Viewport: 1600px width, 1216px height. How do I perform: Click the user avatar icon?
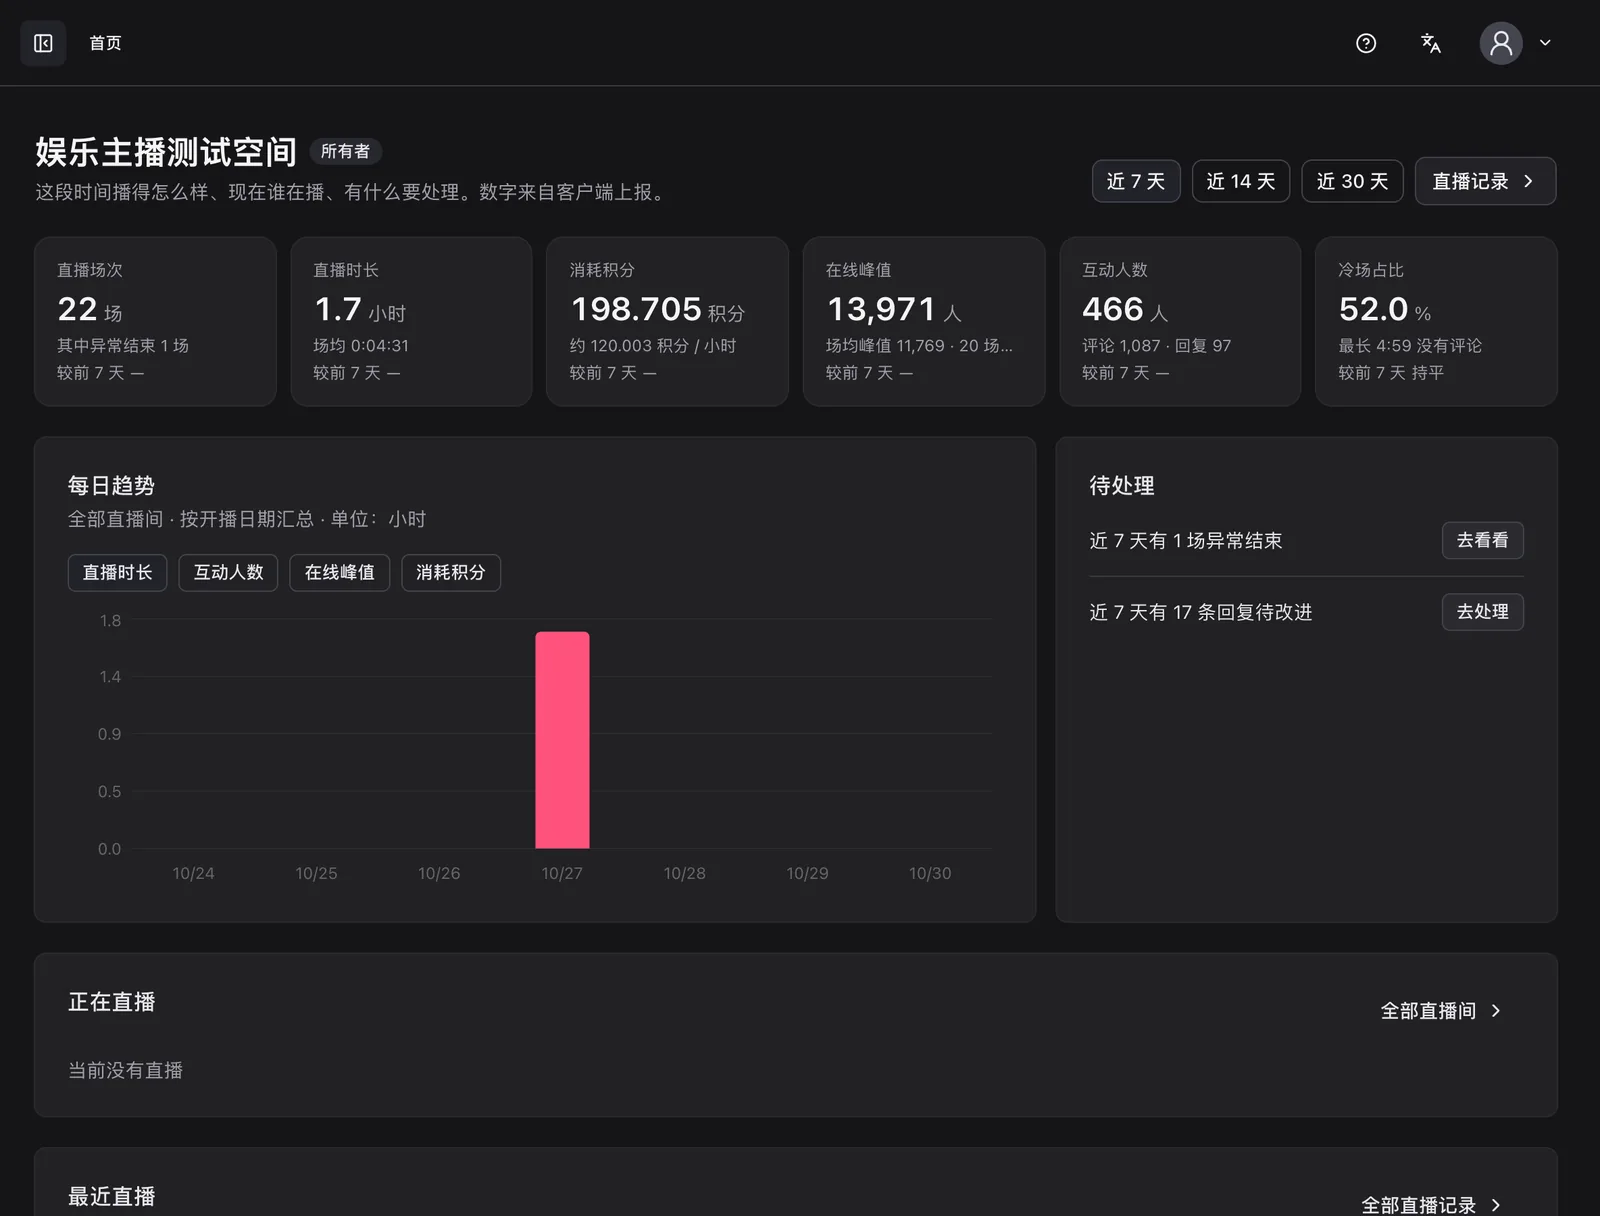1501,43
